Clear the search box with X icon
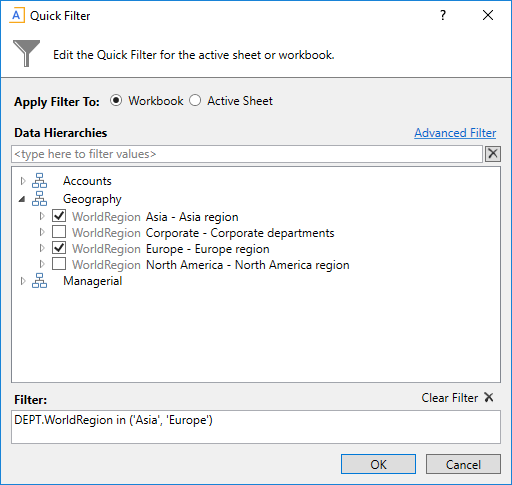Image resolution: width=512 pixels, height=485 pixels. tap(493, 154)
